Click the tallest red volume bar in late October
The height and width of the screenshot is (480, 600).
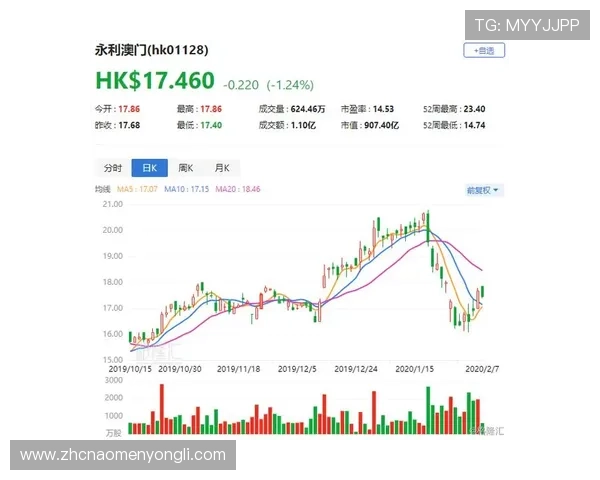coord(162,409)
